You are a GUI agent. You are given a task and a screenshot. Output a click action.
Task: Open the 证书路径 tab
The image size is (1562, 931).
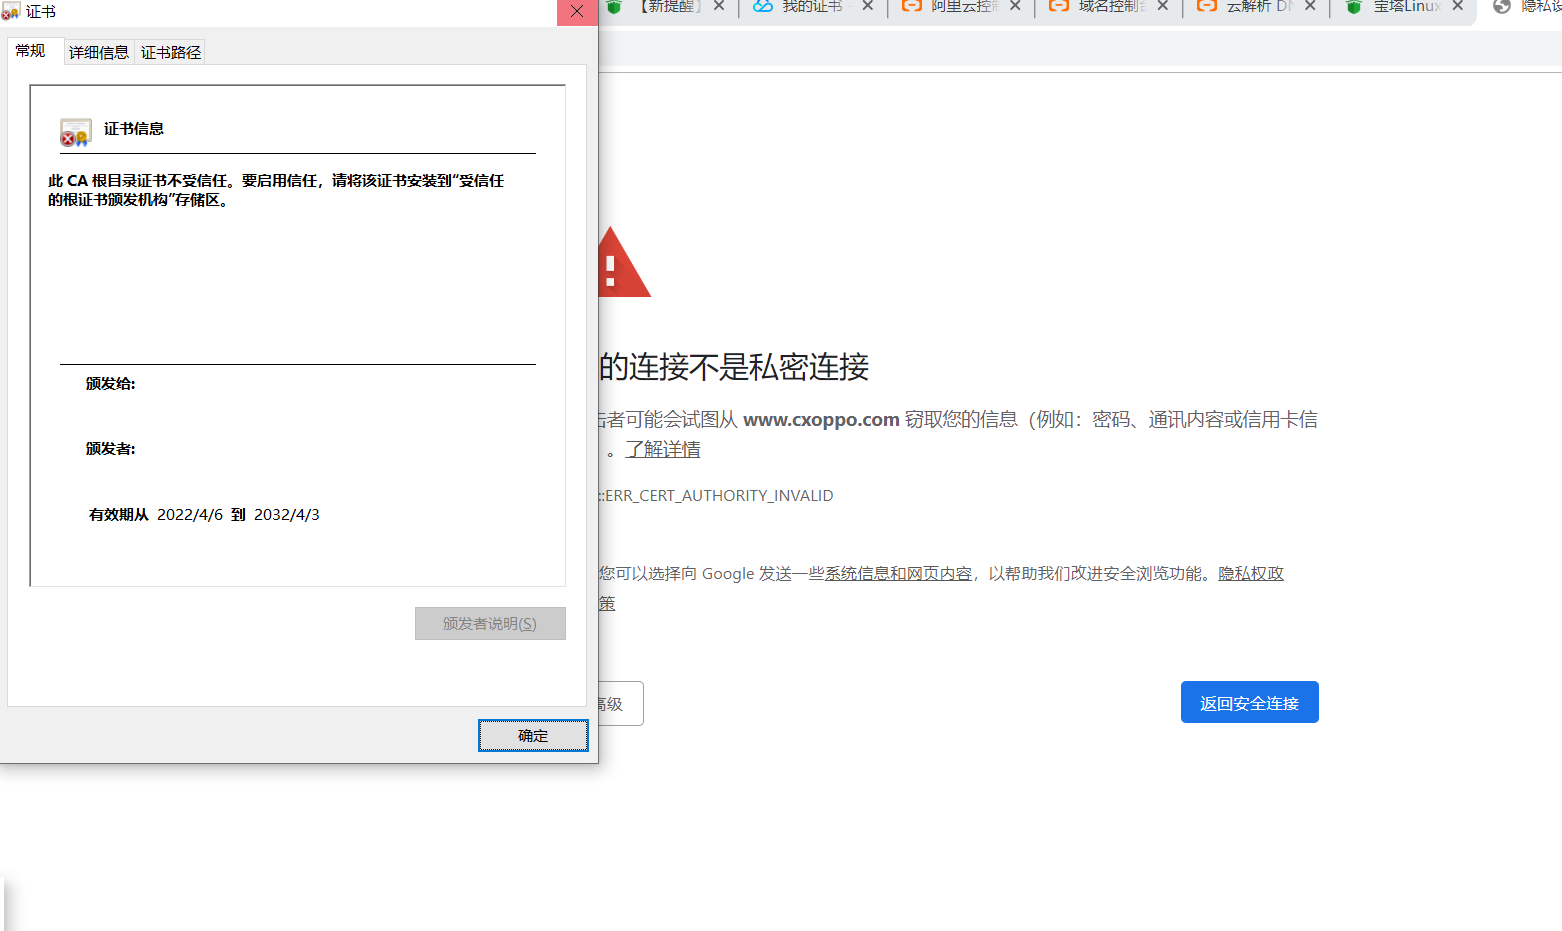(x=171, y=52)
